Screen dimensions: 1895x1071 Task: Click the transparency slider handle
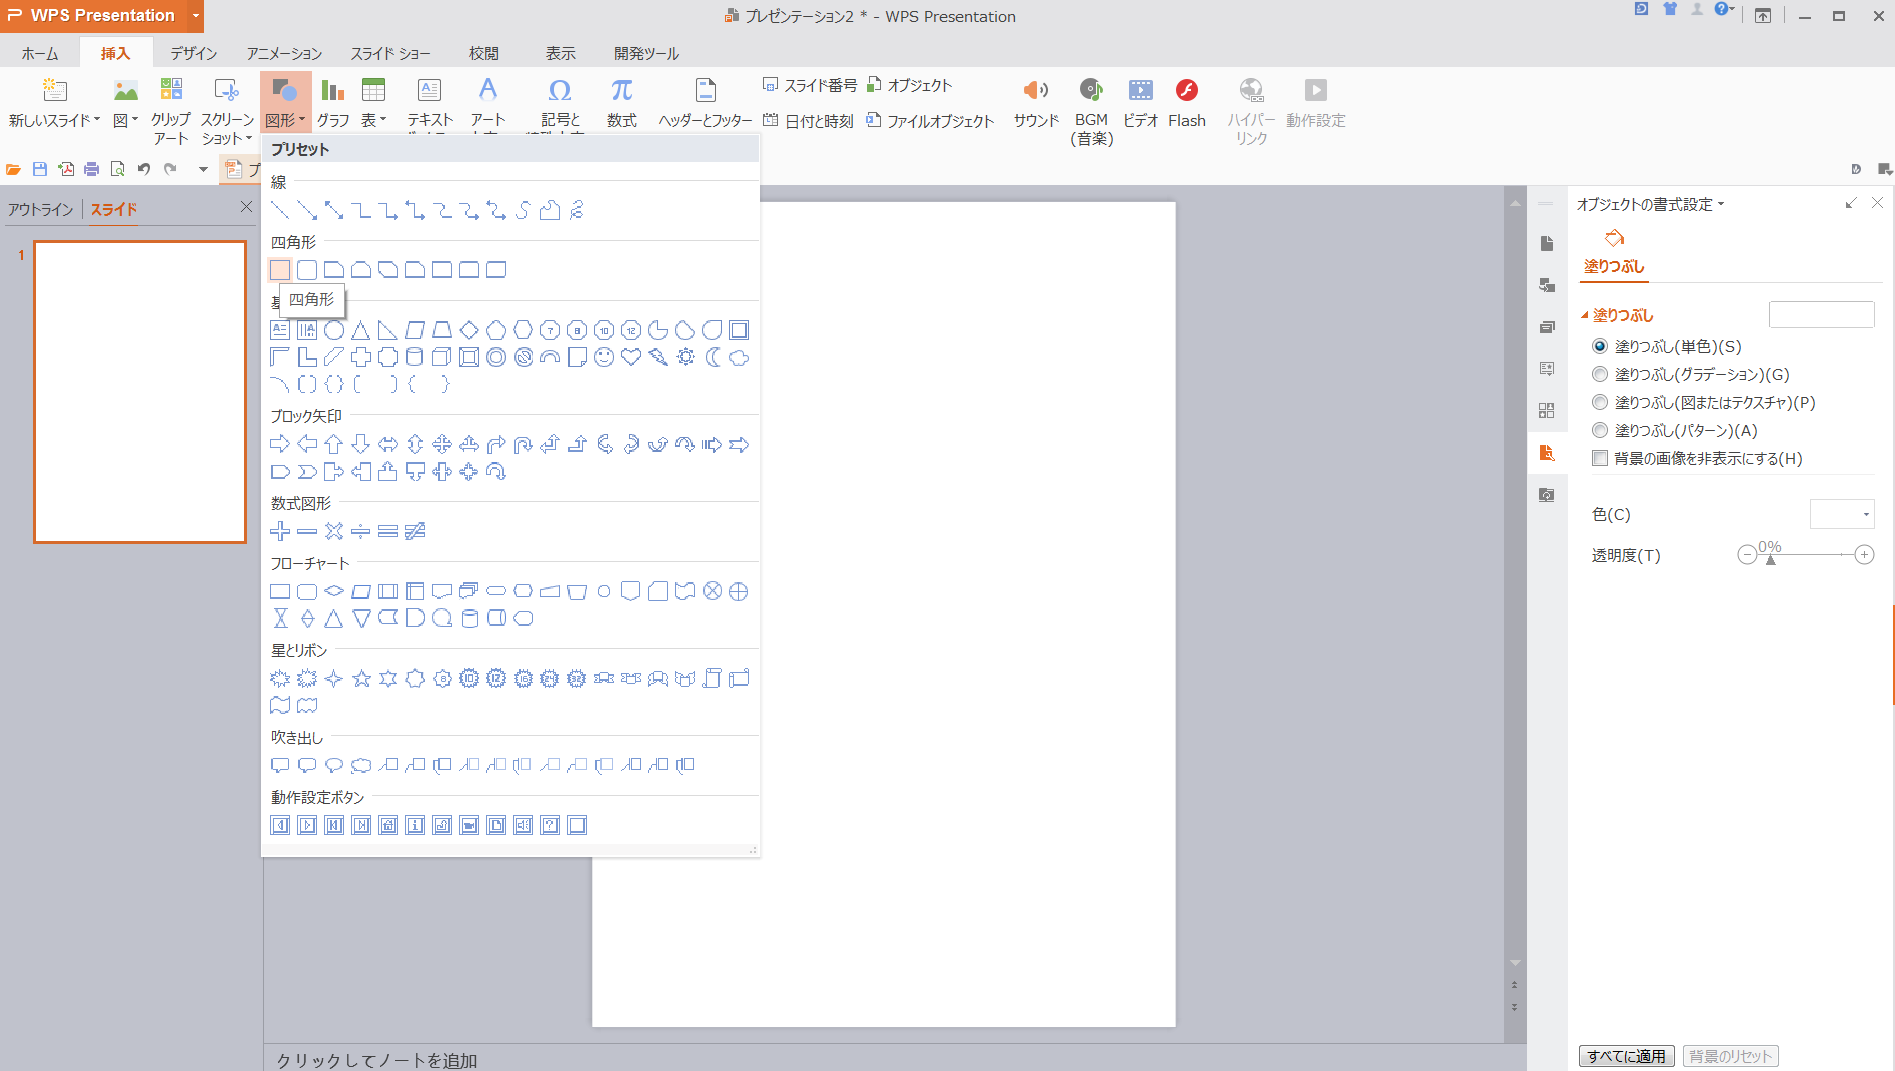[1770, 559]
